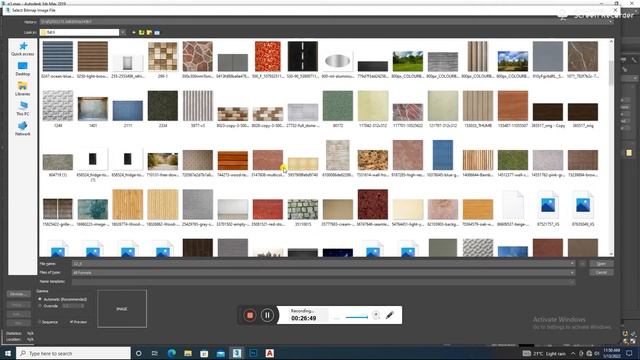Open This PC in the places bar
Screen dimensions: 640x360
tap(23, 109)
